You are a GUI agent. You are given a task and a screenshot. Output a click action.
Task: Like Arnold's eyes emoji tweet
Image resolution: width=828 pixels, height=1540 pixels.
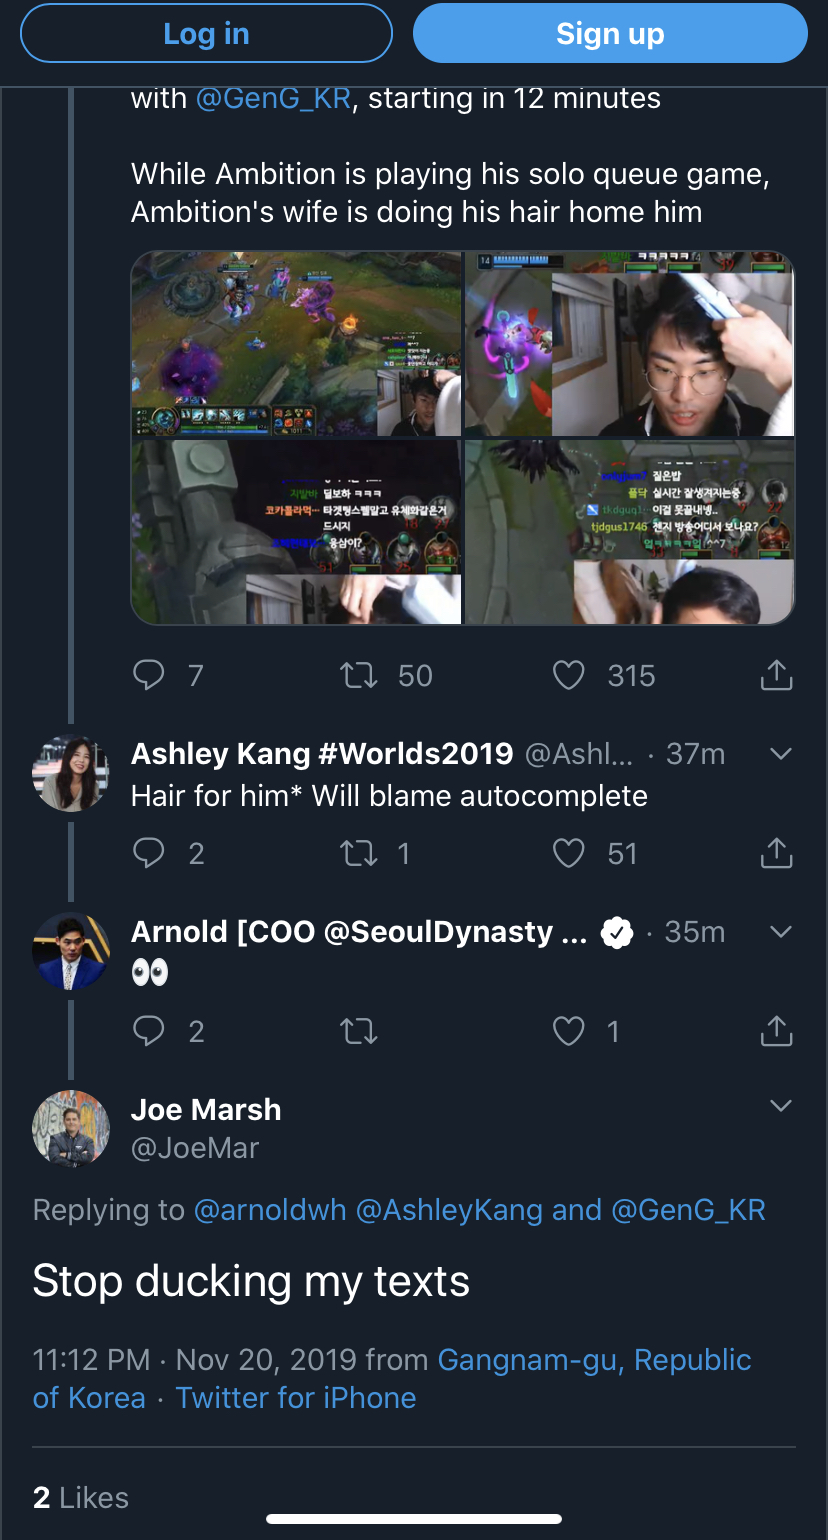[569, 1031]
